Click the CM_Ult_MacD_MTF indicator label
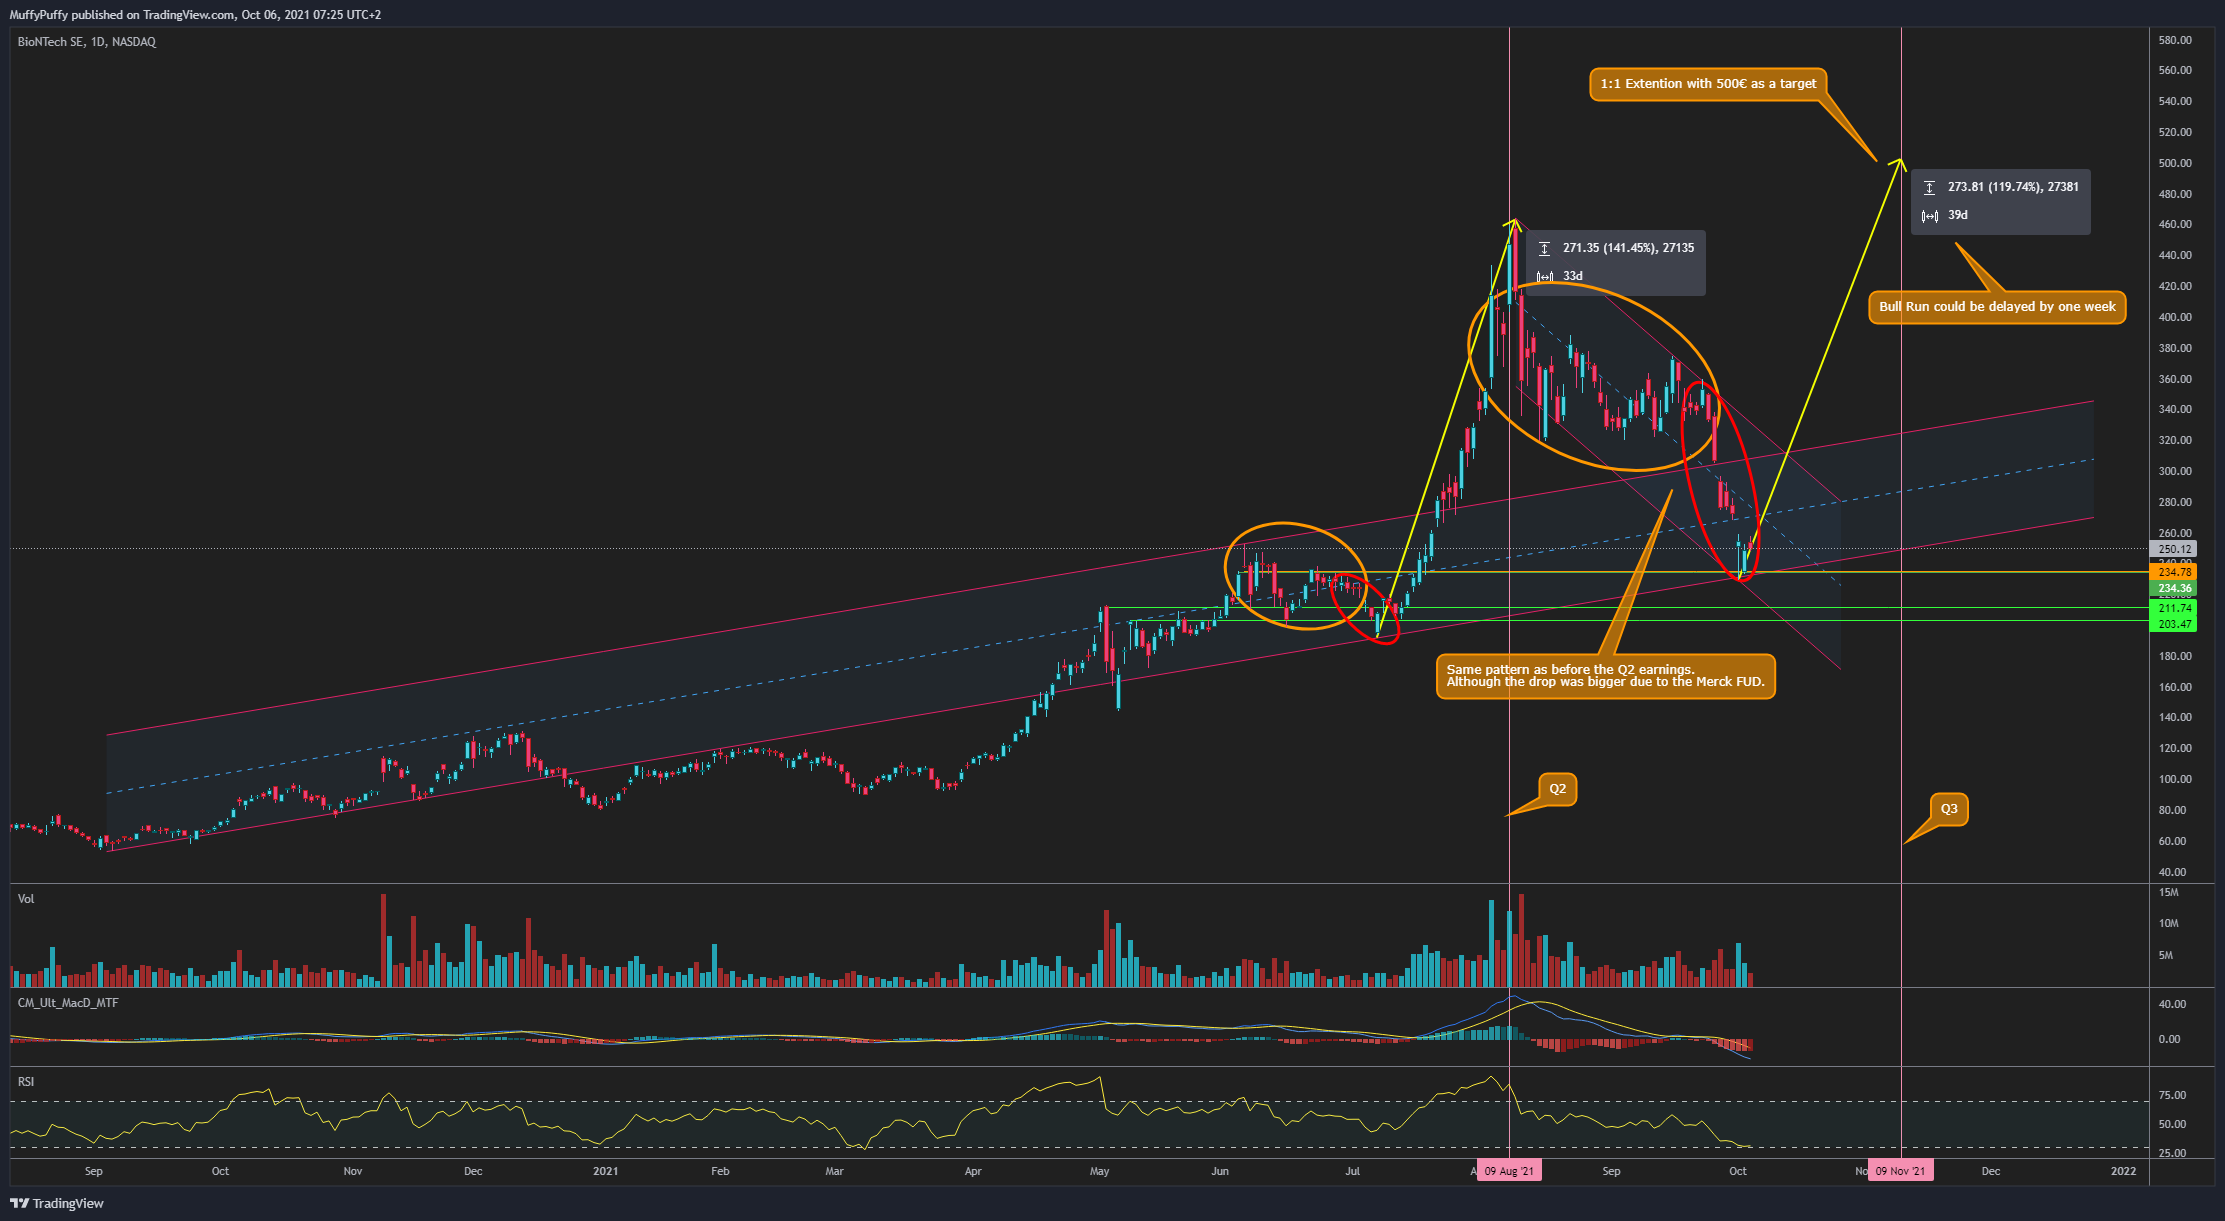 68,1003
